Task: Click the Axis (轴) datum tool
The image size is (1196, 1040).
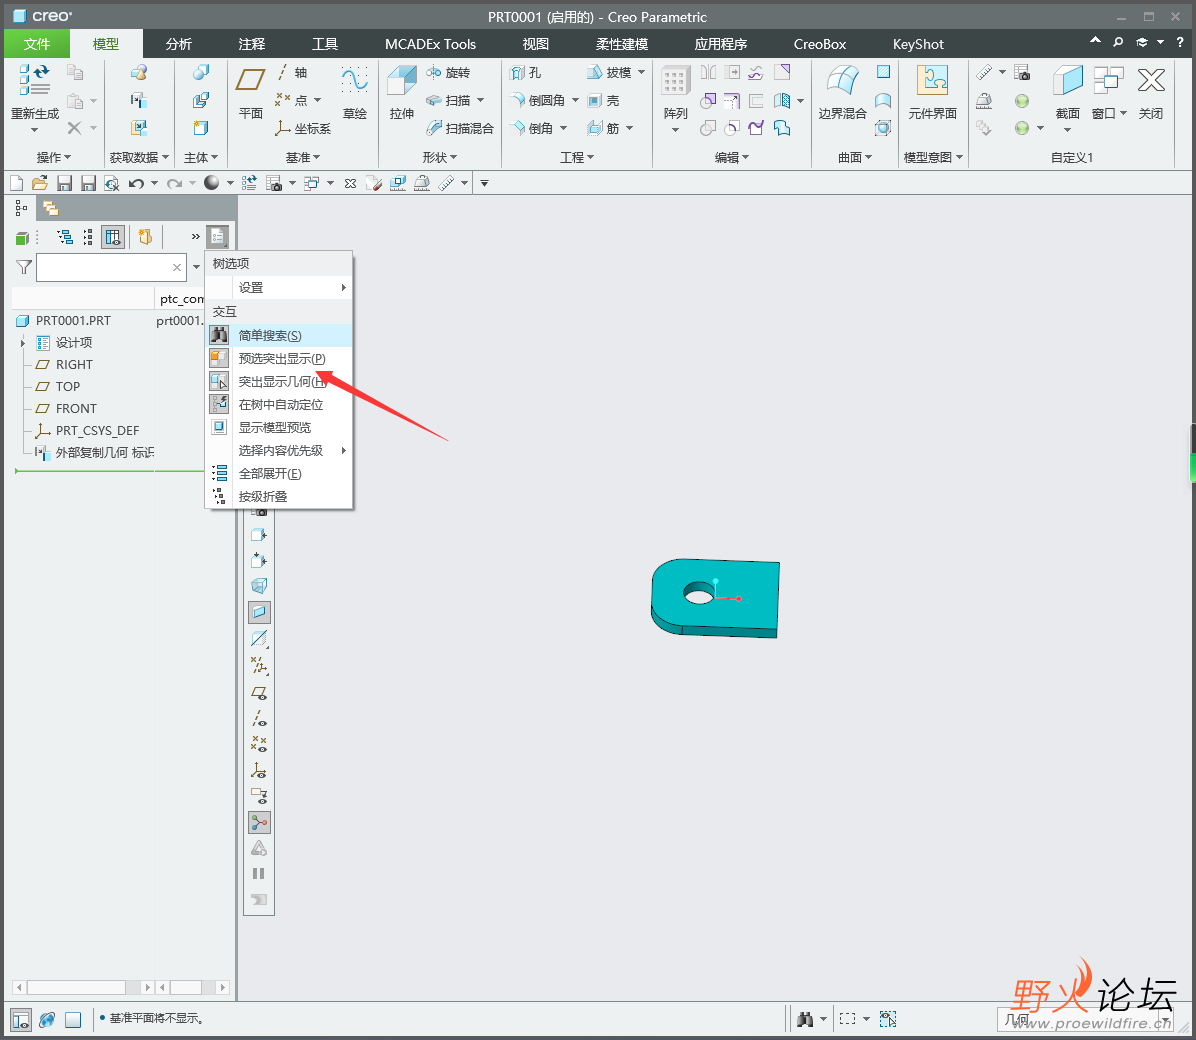Action: pyautogui.click(x=293, y=72)
